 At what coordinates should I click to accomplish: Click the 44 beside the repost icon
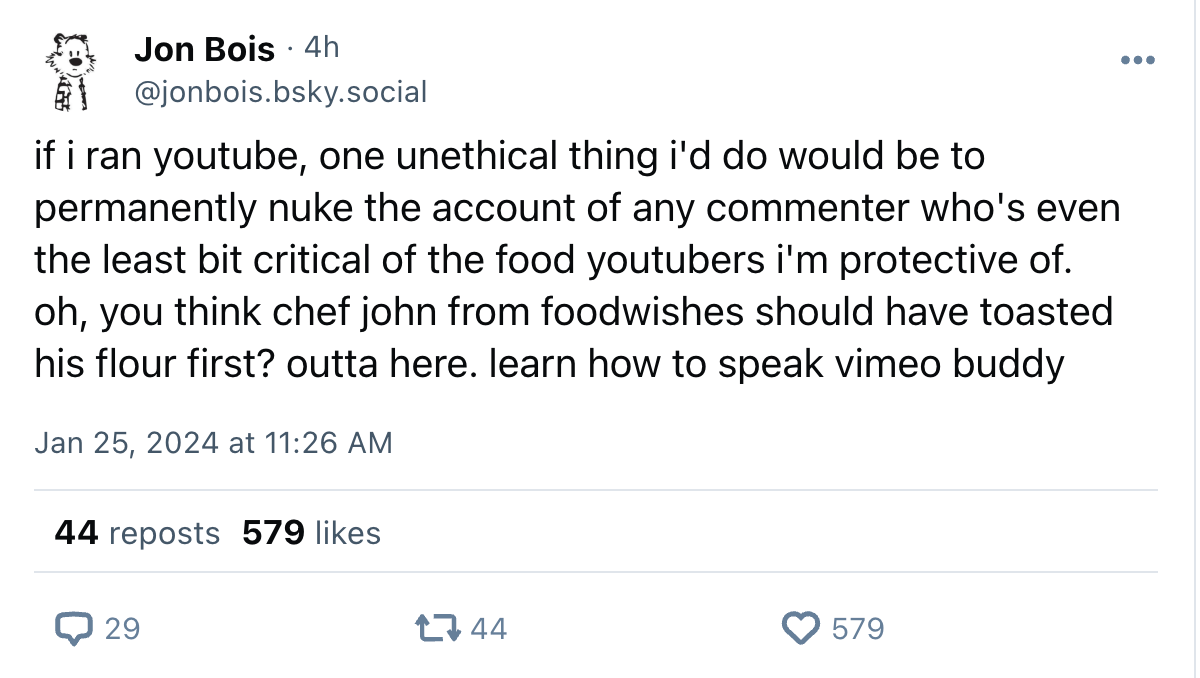point(488,628)
